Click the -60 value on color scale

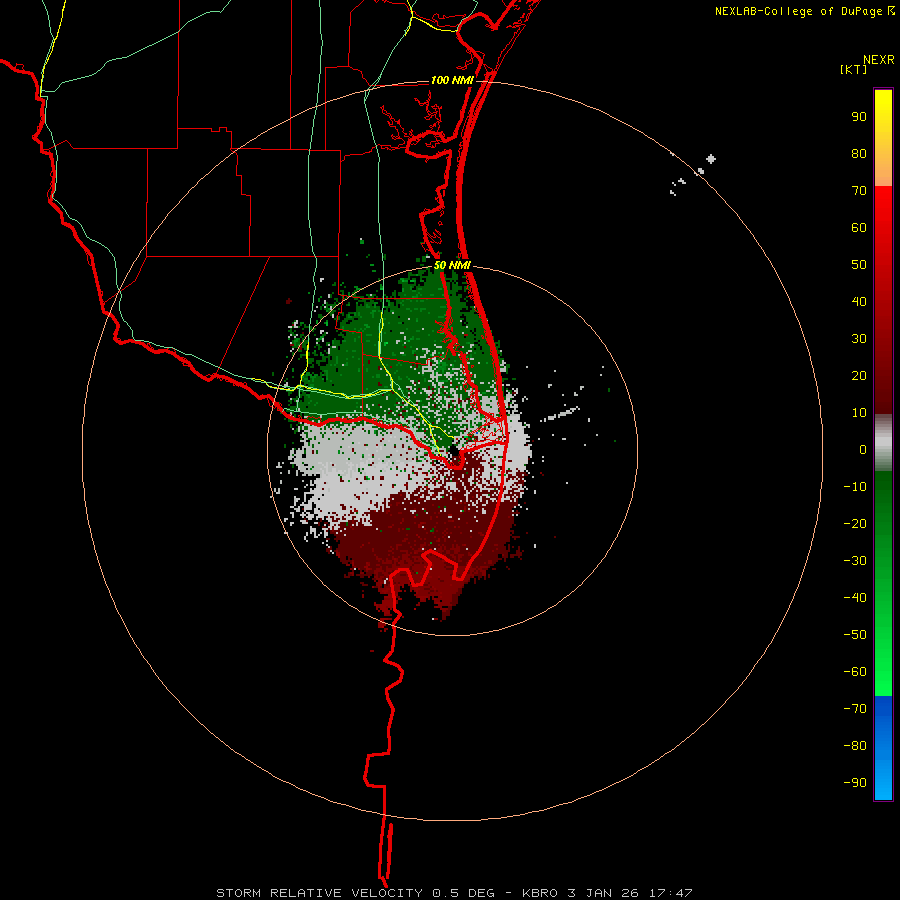(855, 672)
